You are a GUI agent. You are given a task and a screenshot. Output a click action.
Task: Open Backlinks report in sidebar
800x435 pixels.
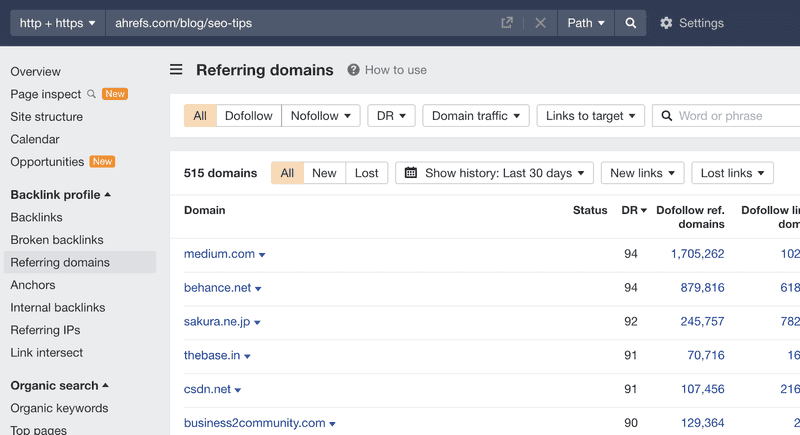point(36,217)
